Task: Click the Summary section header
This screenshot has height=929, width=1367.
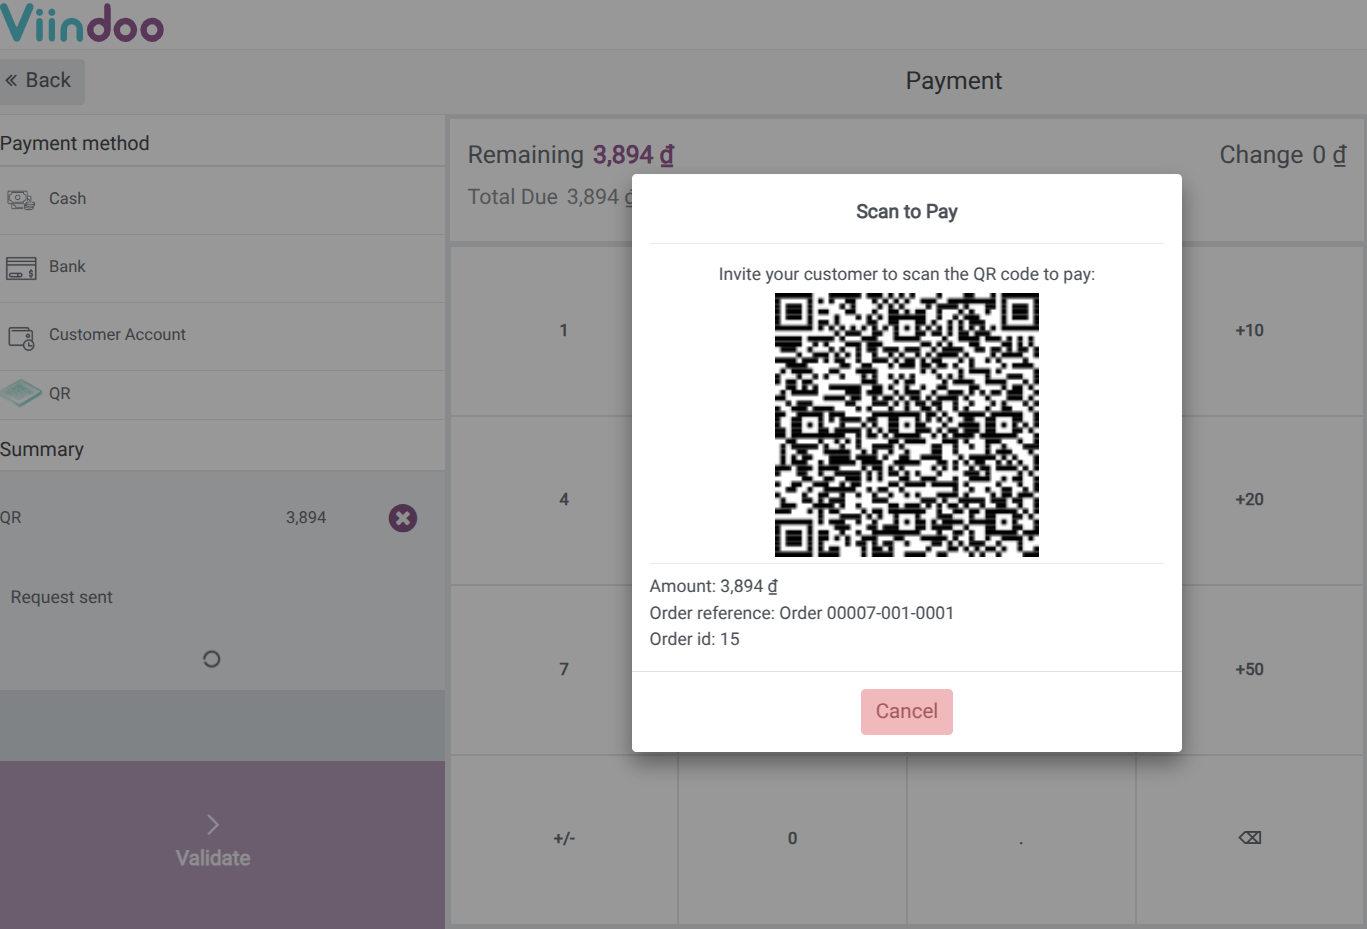Action: point(42,449)
